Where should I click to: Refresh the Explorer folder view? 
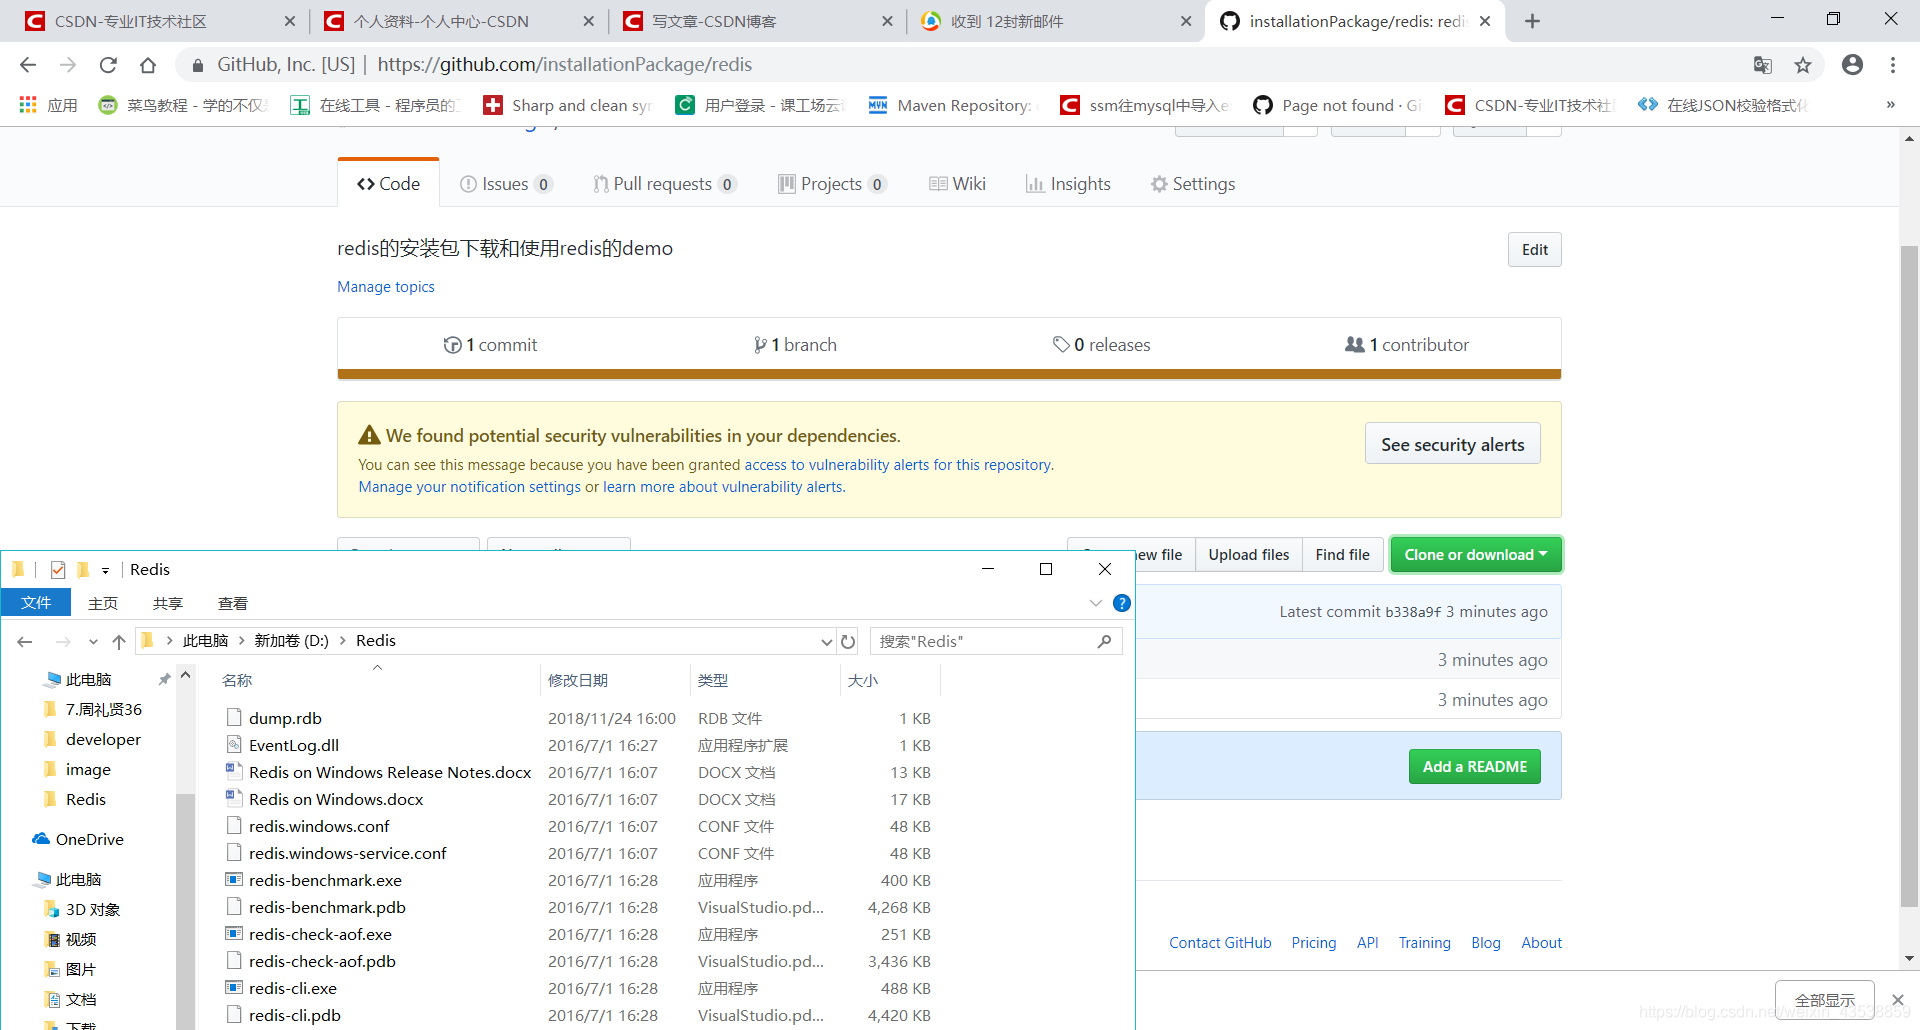pyautogui.click(x=848, y=641)
